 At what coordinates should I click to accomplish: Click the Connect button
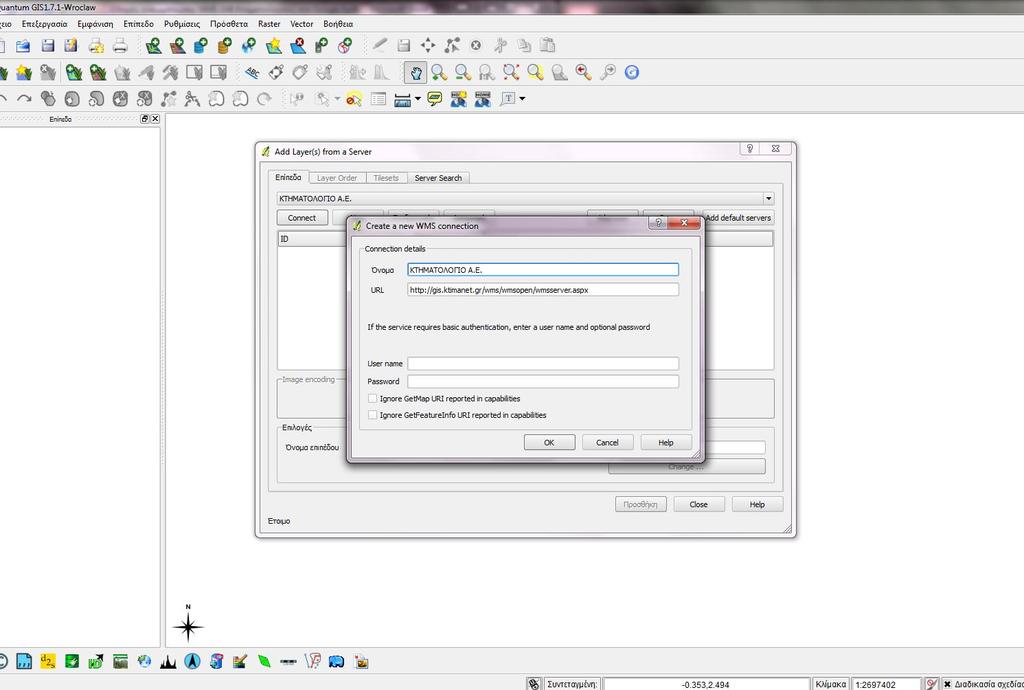coord(302,218)
